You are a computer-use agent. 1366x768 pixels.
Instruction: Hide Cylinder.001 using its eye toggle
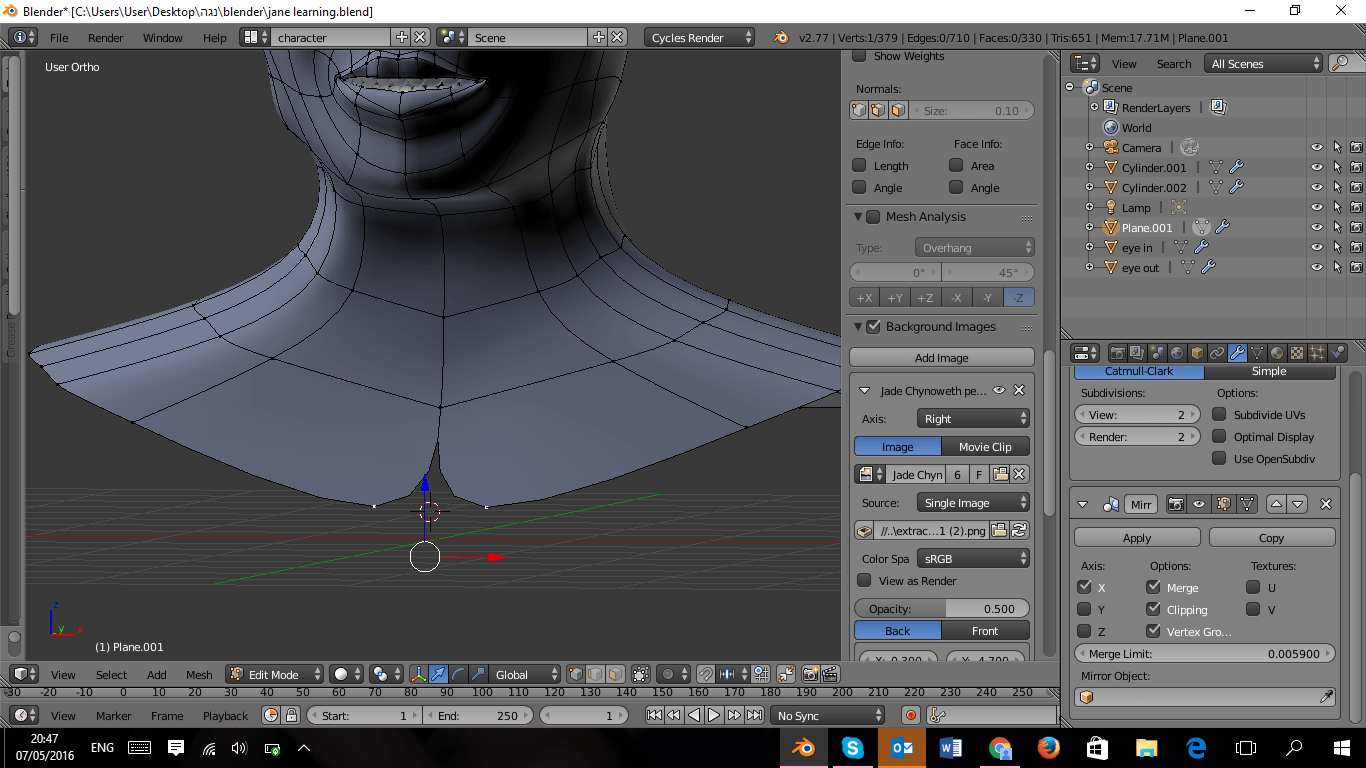[1316, 167]
